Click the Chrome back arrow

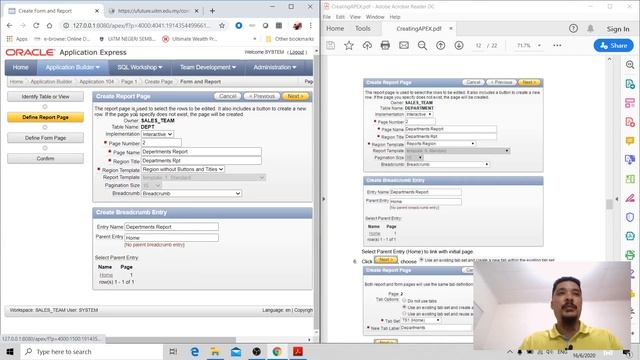pos(9,25)
